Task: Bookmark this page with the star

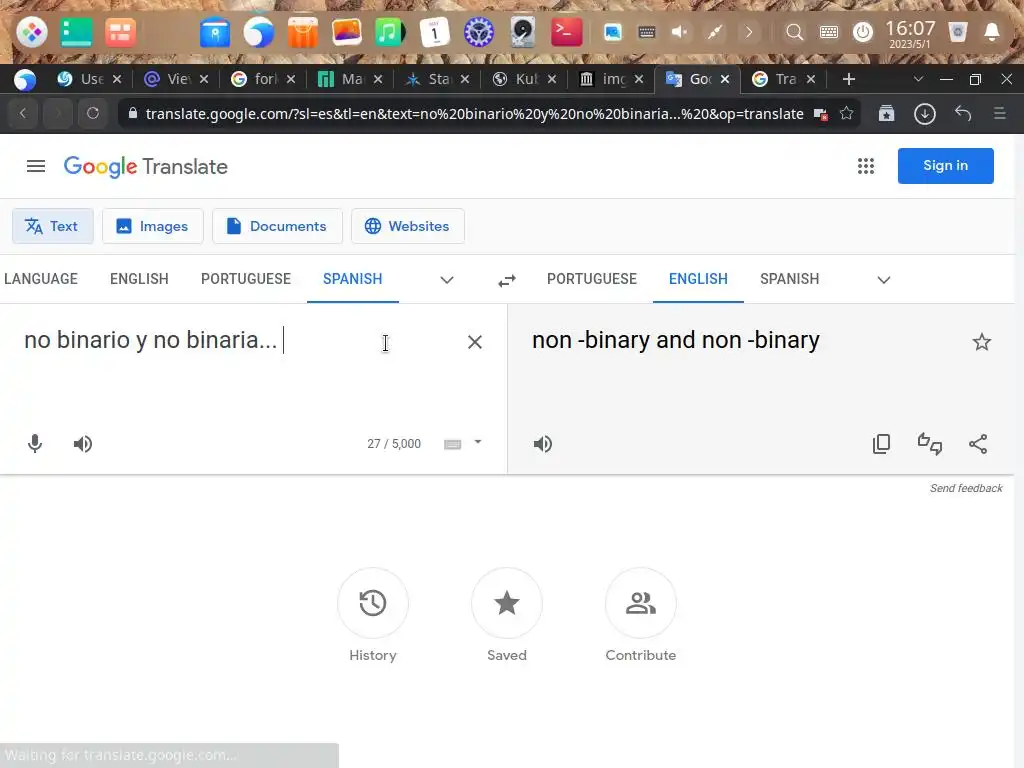Action: tap(846, 114)
